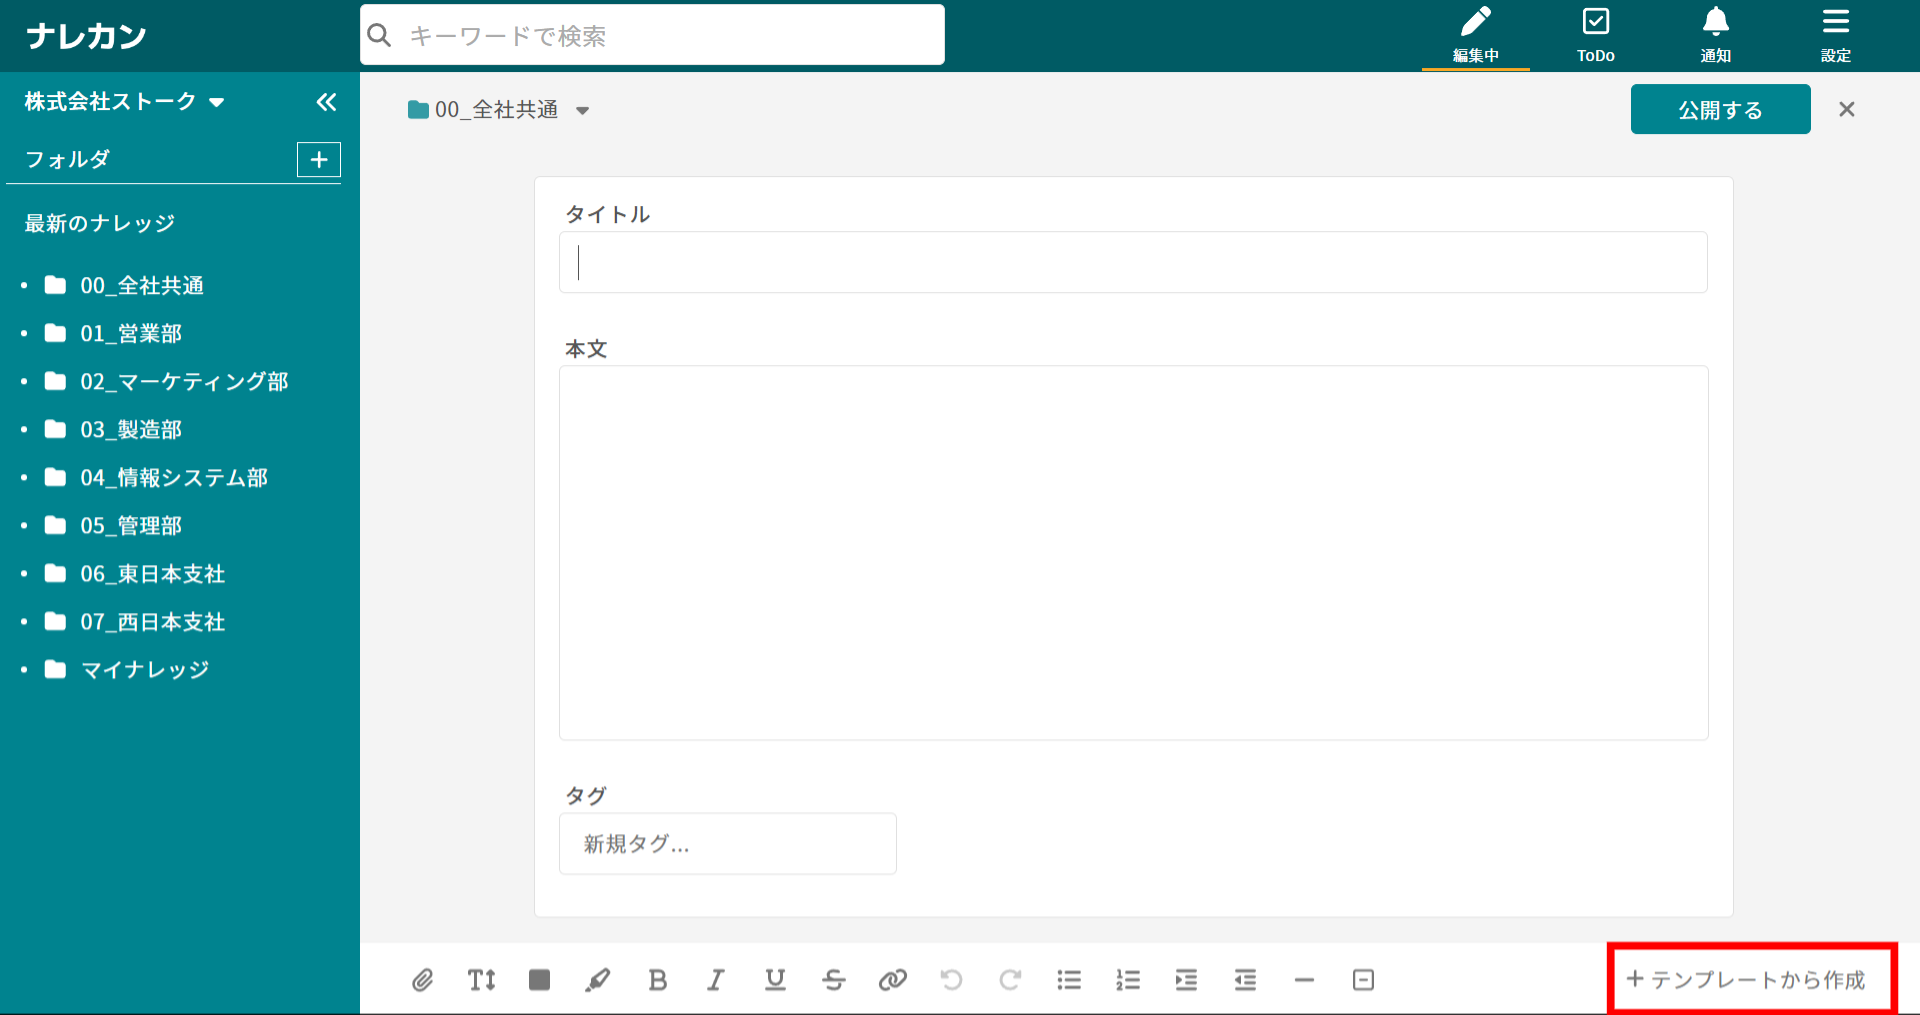Toggle strikethrough formatting
Screen dimensions: 1920x1015
point(834,980)
